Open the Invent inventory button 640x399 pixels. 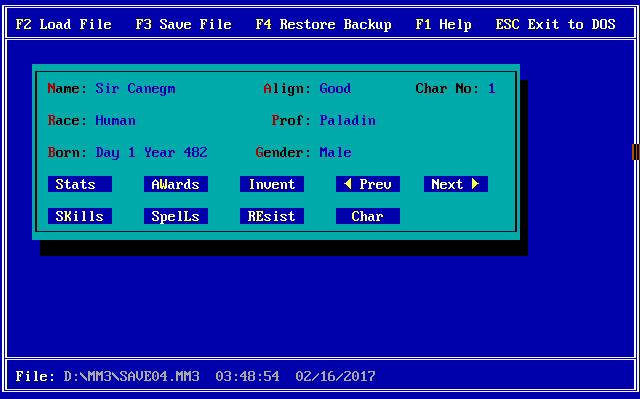click(272, 184)
